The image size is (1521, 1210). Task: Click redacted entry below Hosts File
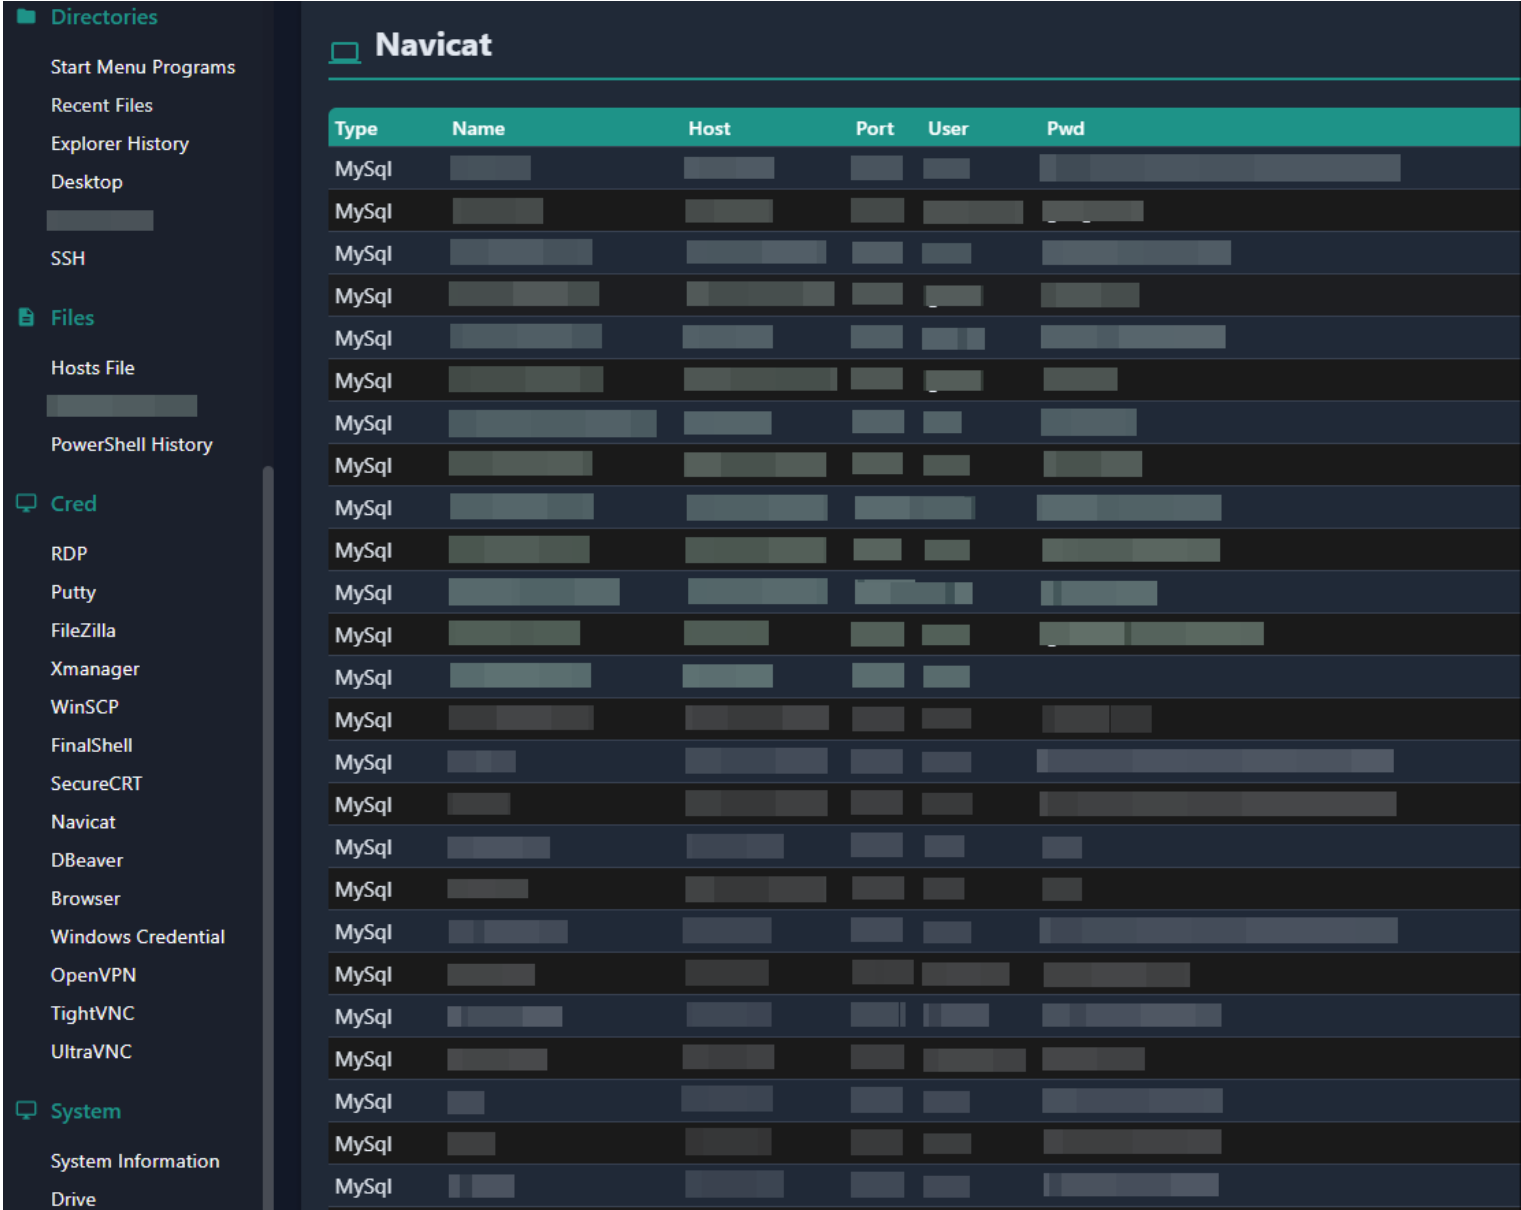click(122, 405)
